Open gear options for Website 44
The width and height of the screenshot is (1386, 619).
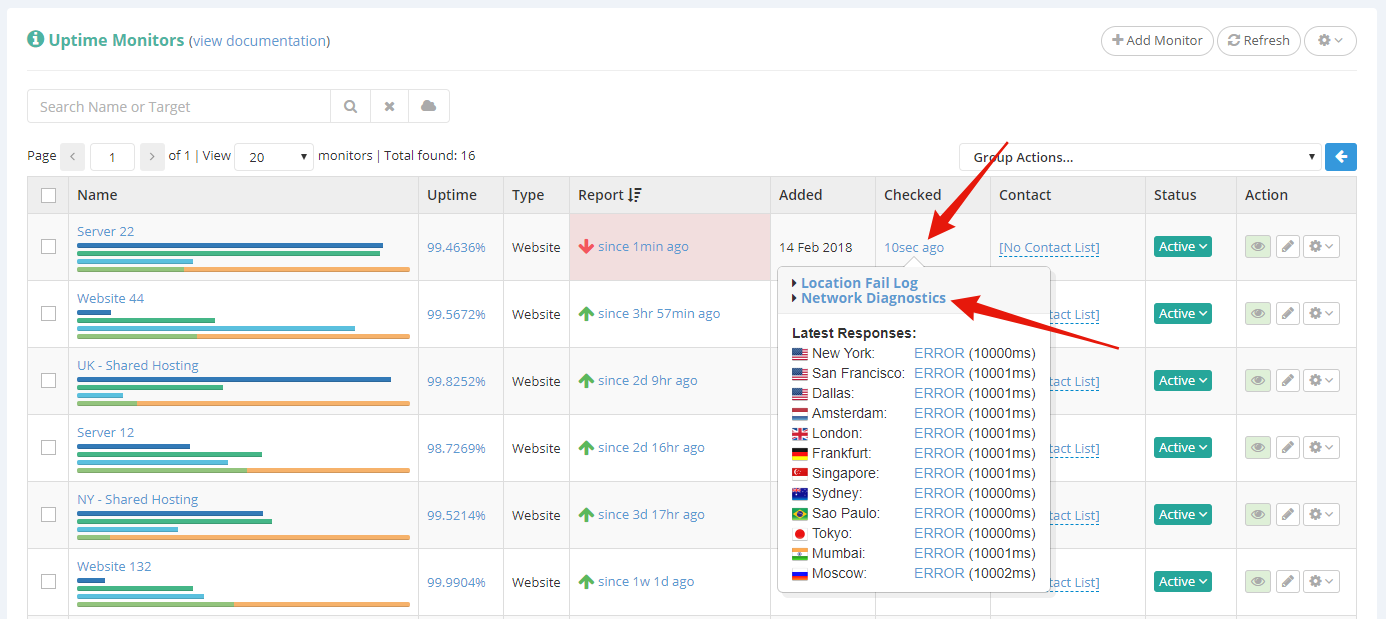(x=1322, y=314)
